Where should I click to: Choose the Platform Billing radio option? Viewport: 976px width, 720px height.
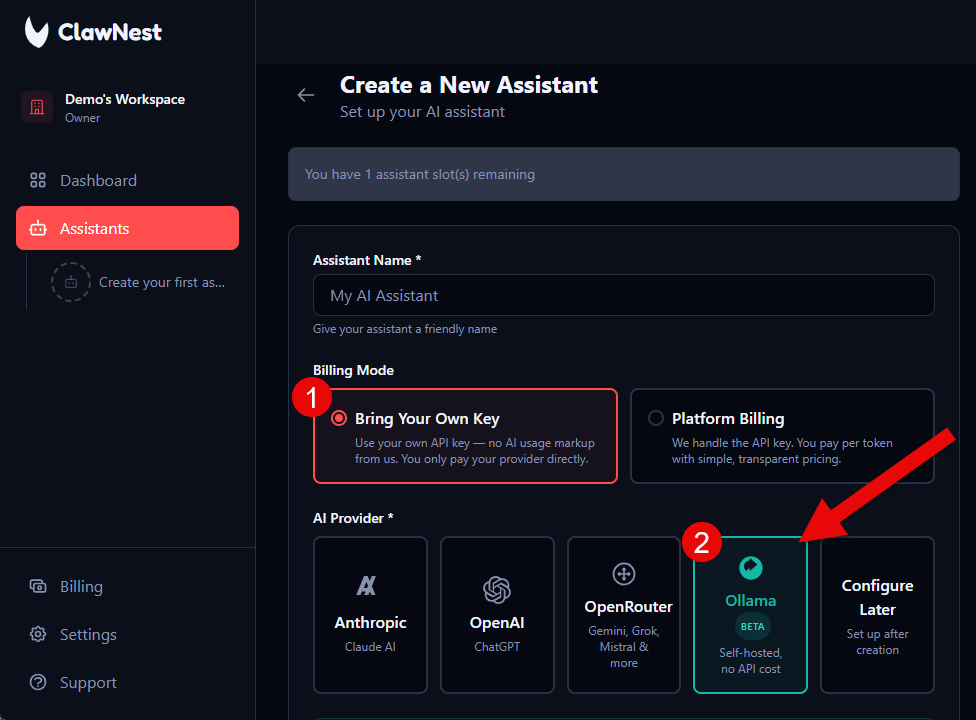click(x=656, y=418)
